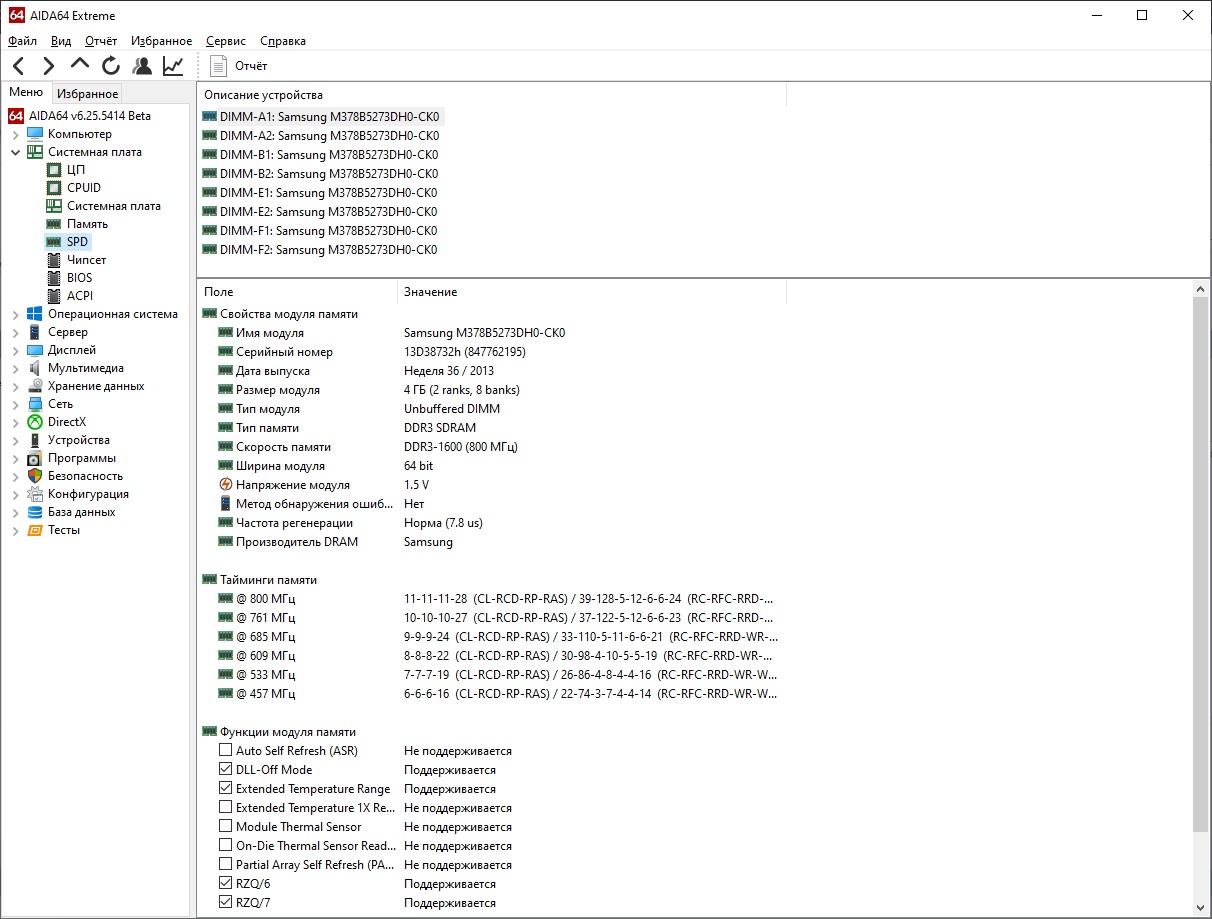1212x919 pixels.
Task: Click the Безопасность shield icon
Action: (35, 476)
